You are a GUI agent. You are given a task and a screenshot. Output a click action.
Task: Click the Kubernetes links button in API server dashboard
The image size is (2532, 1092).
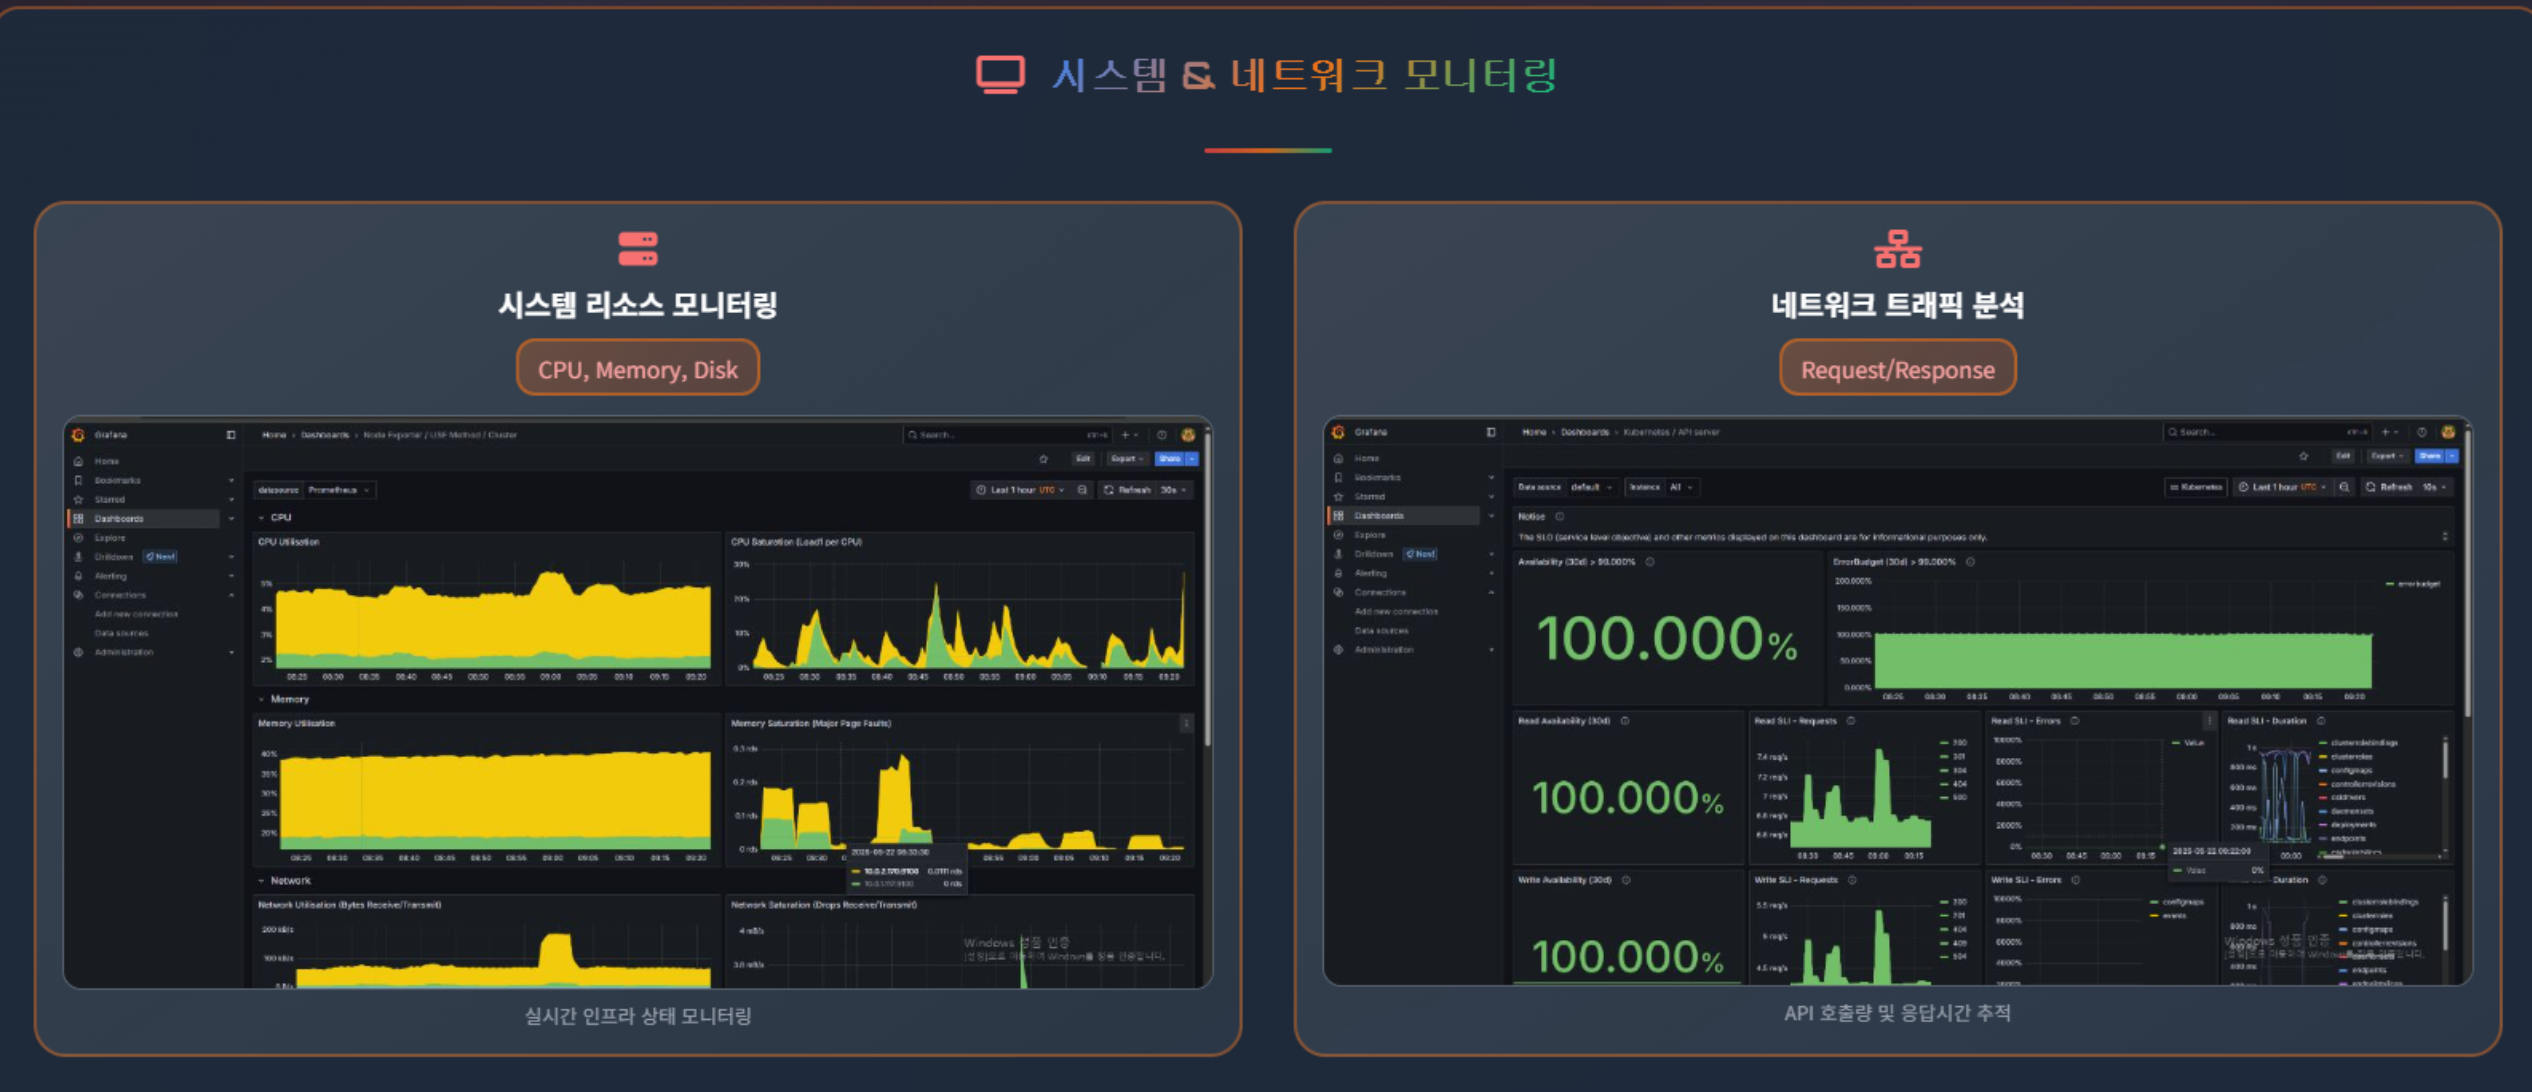[x=2196, y=487]
